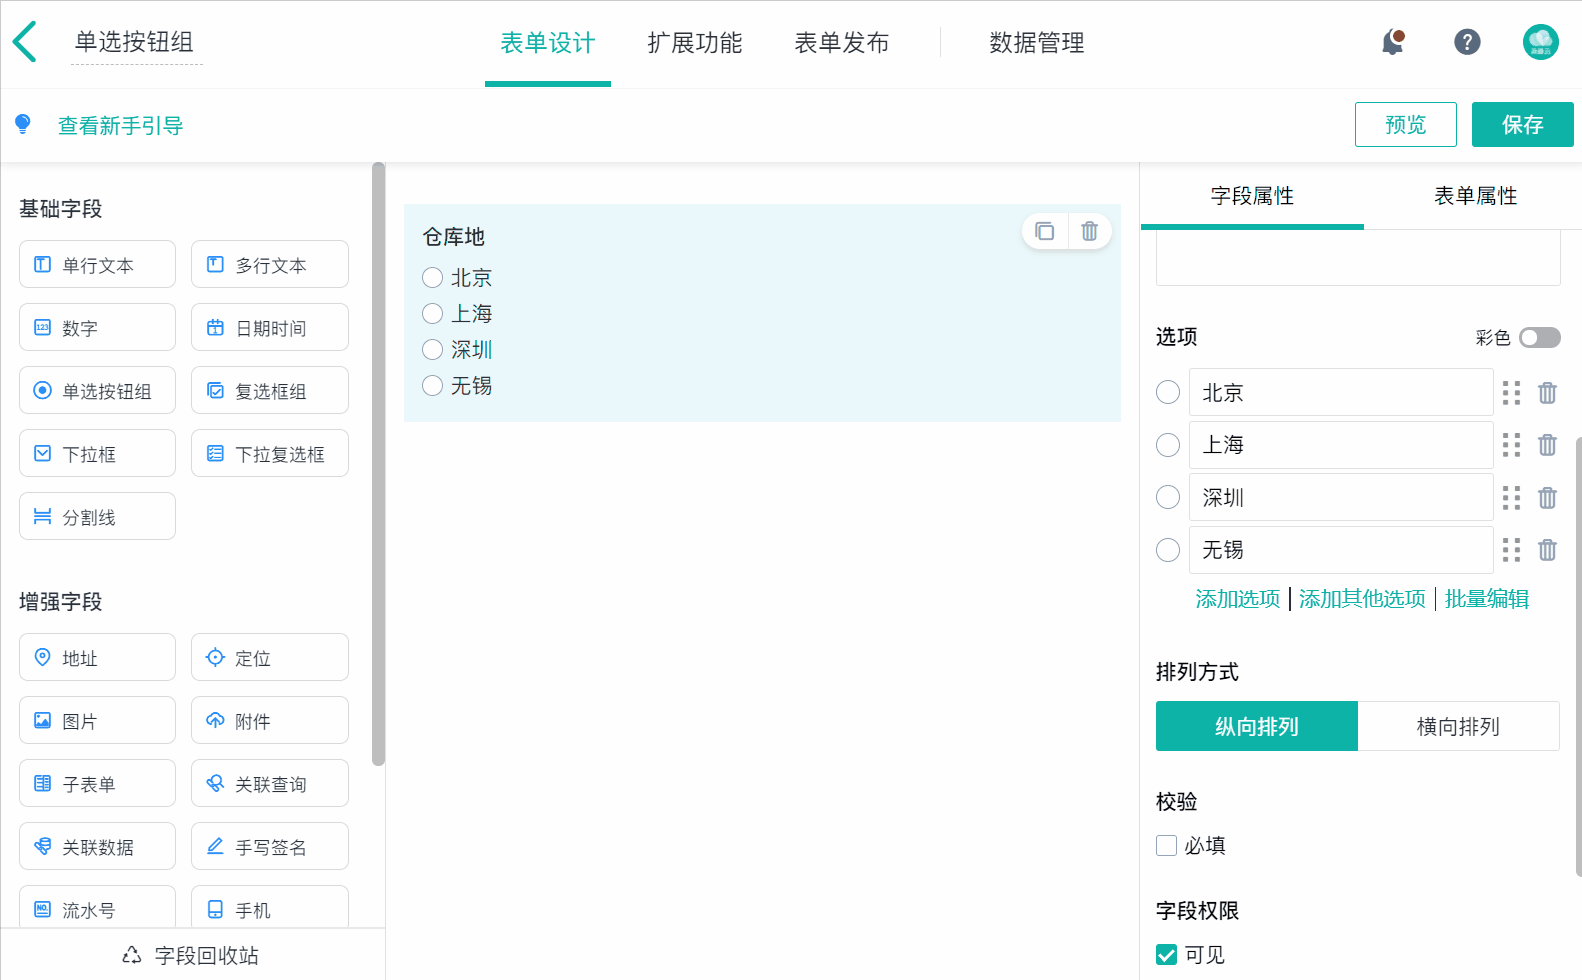Viewport: 1582px width, 980px height.
Task: Delete the 北京 option using trash icon
Action: point(1547,393)
